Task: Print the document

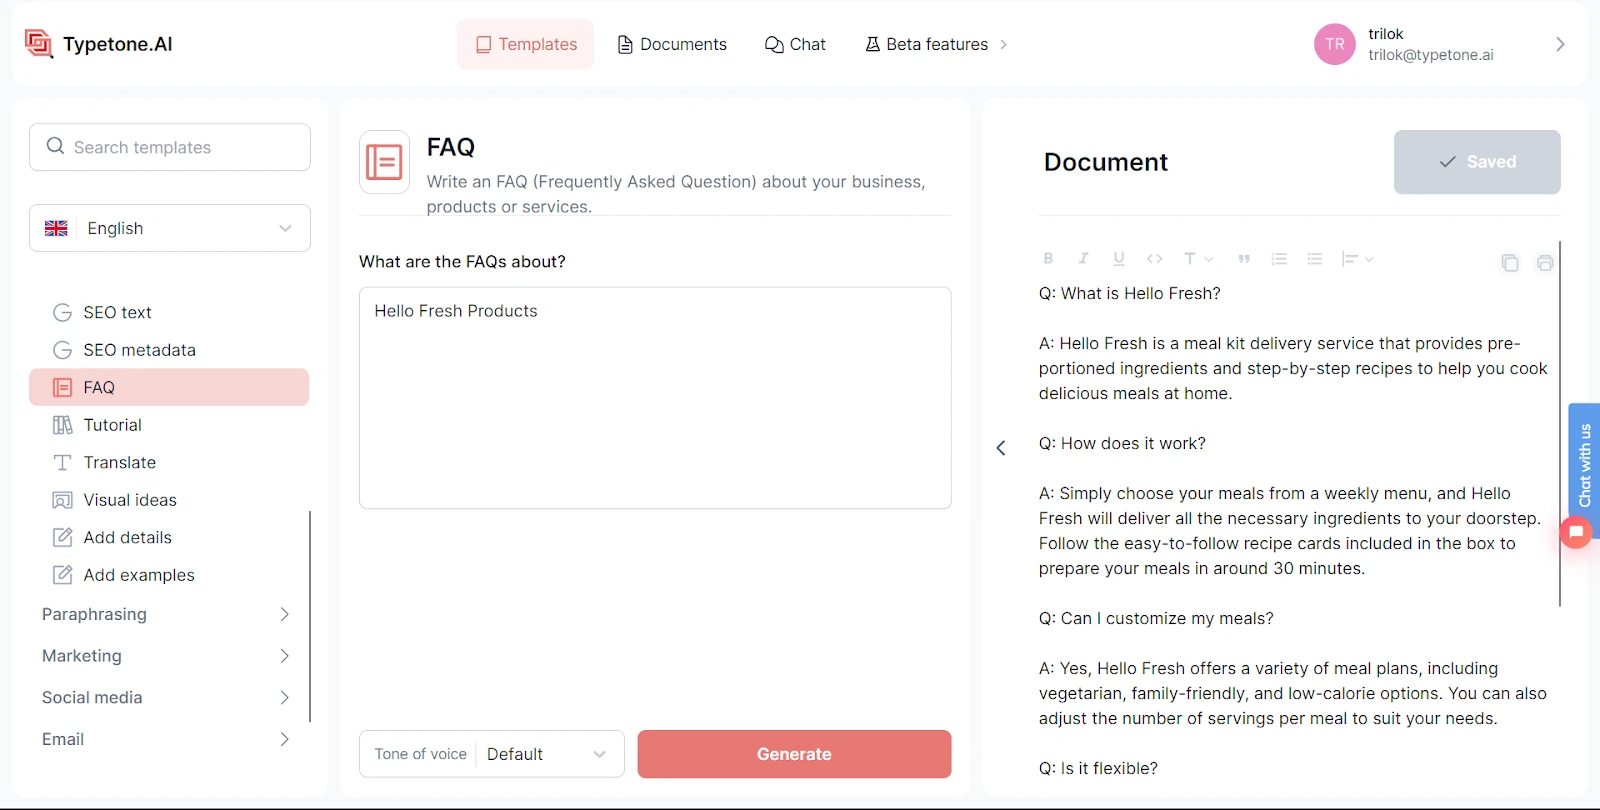Action: pyautogui.click(x=1545, y=263)
